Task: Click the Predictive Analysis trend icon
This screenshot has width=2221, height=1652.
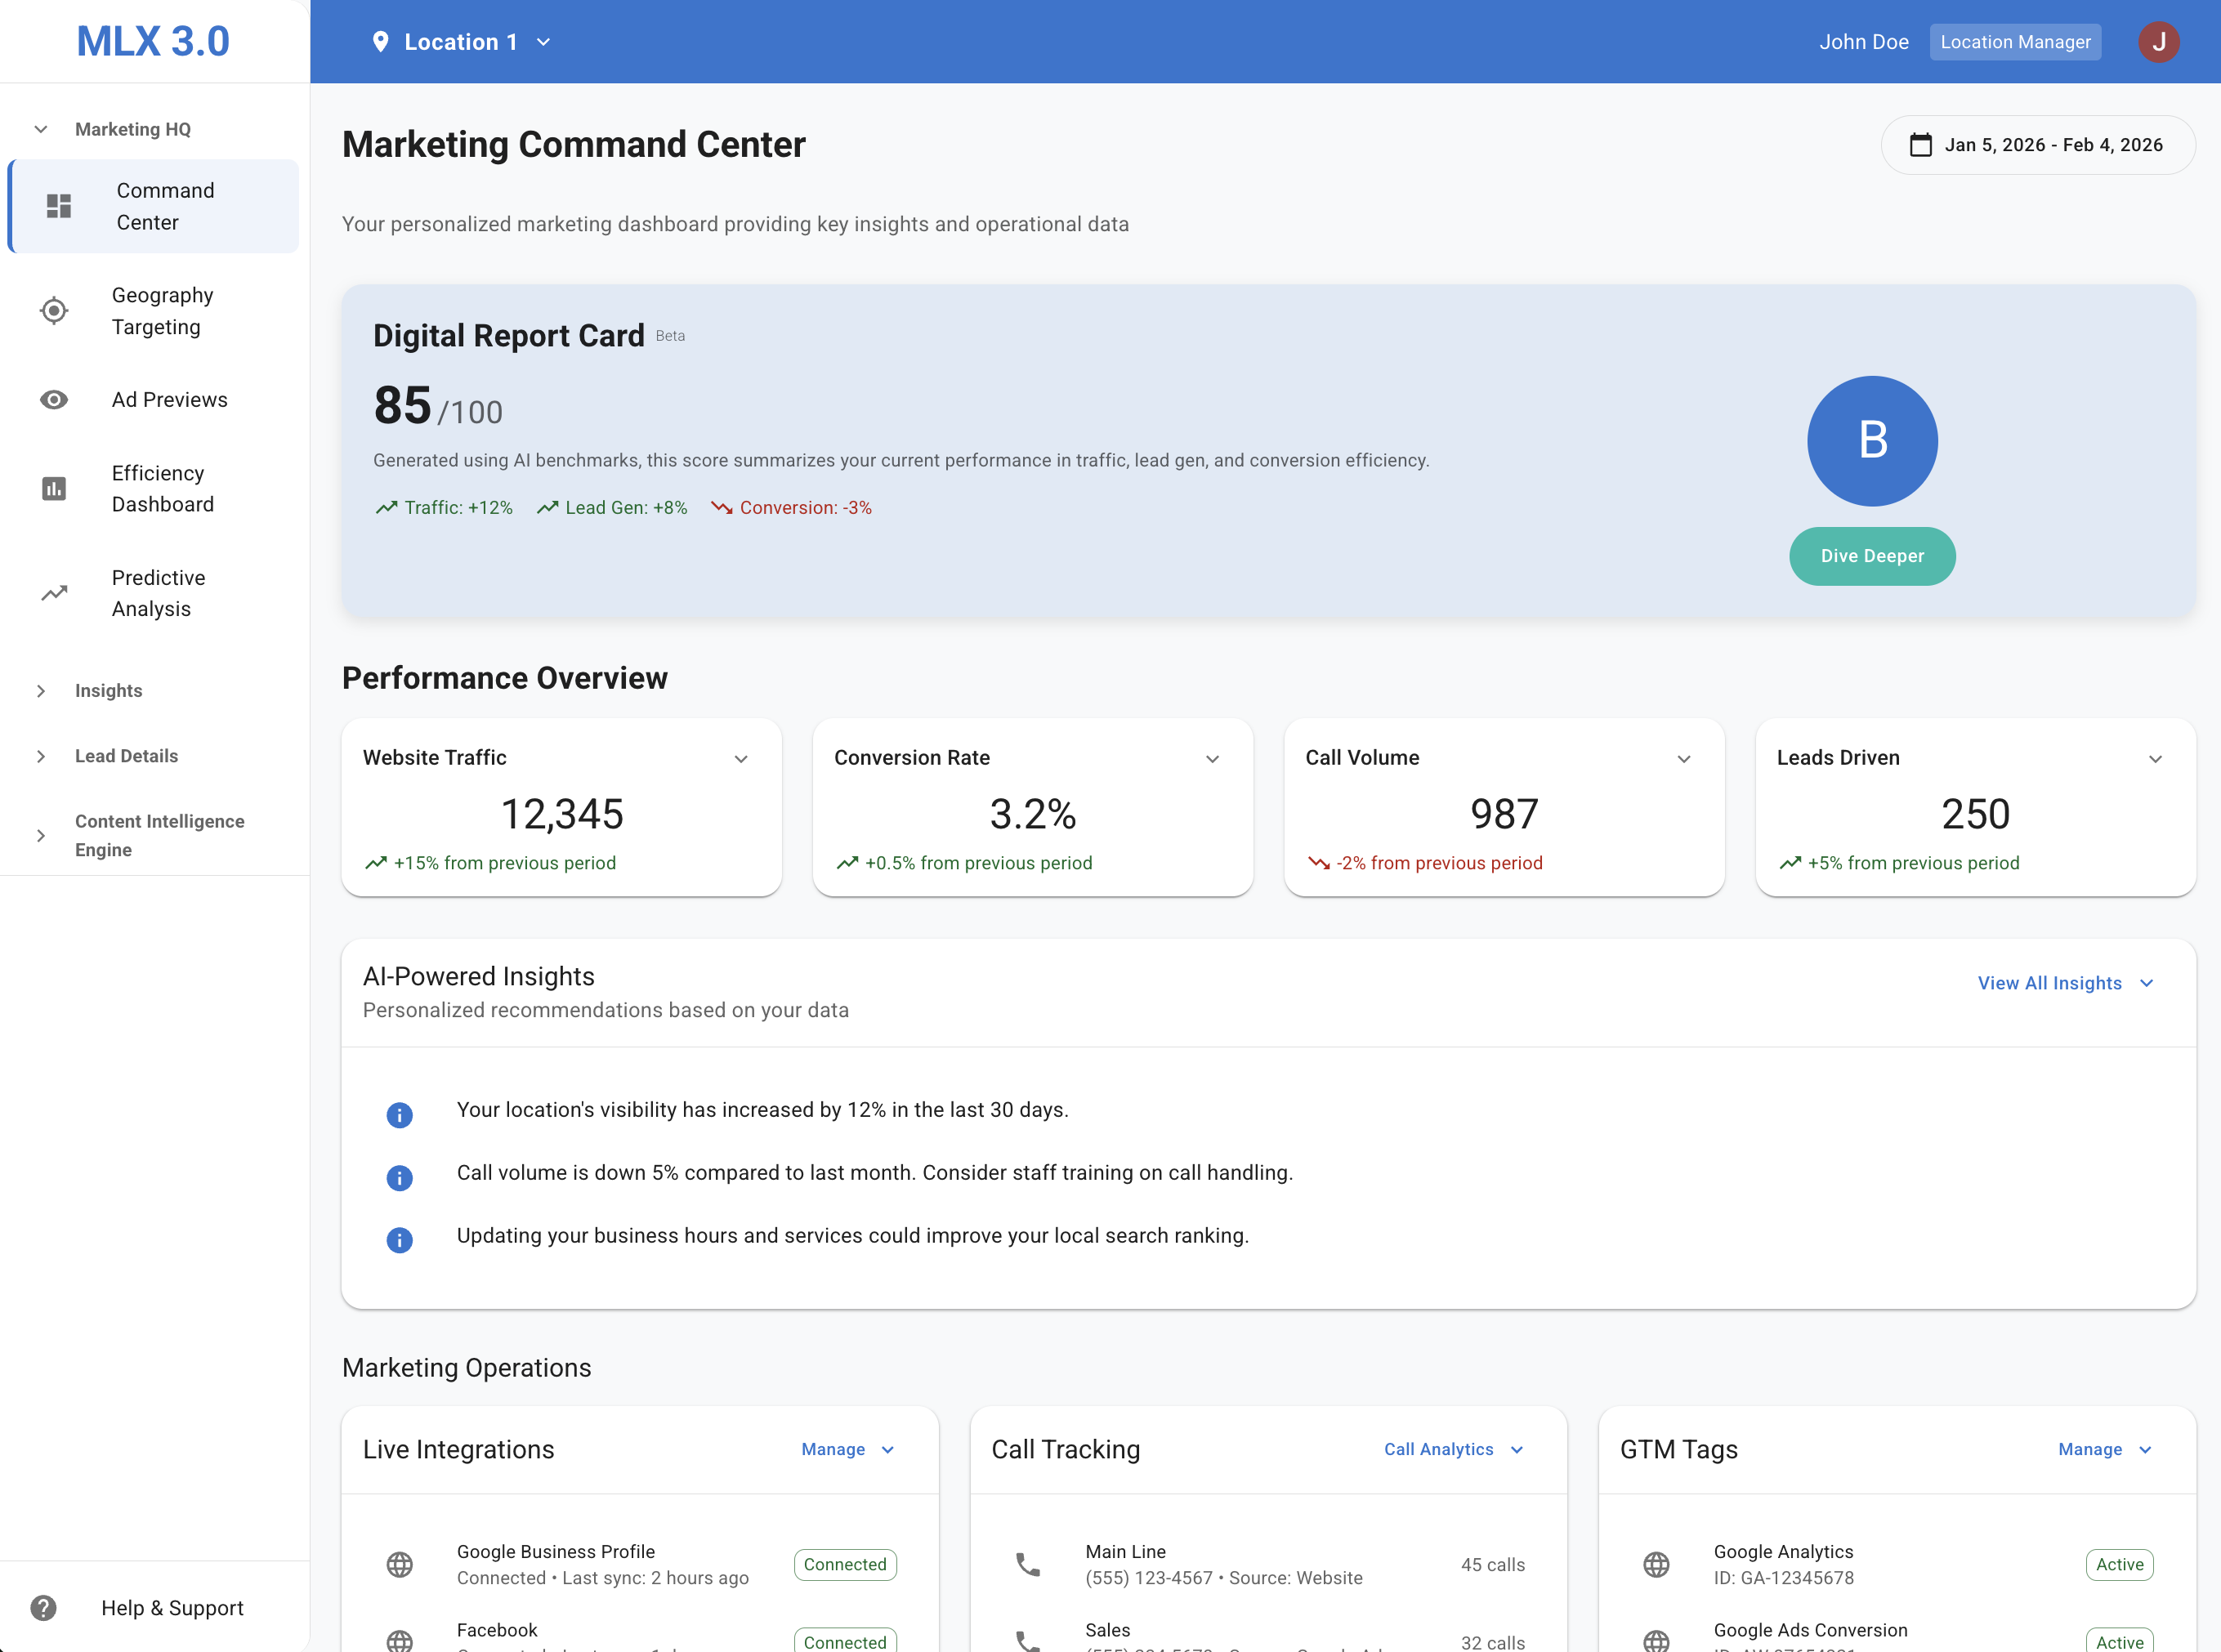Action: [x=54, y=593]
